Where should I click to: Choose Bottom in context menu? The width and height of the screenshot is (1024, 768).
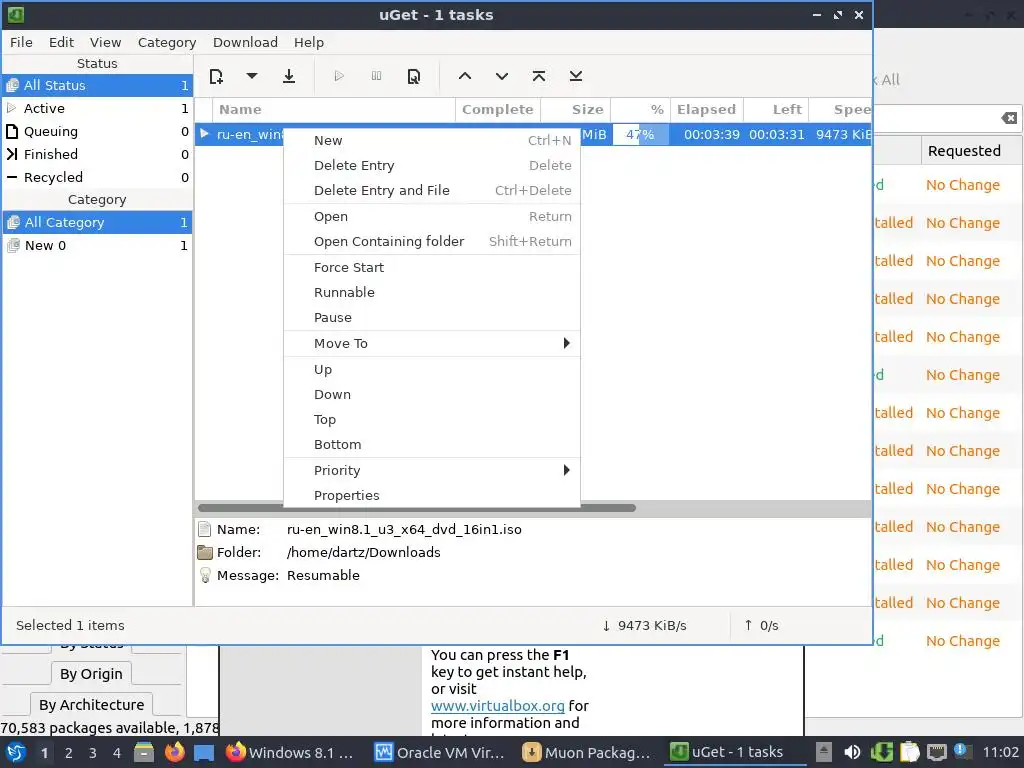point(432,444)
